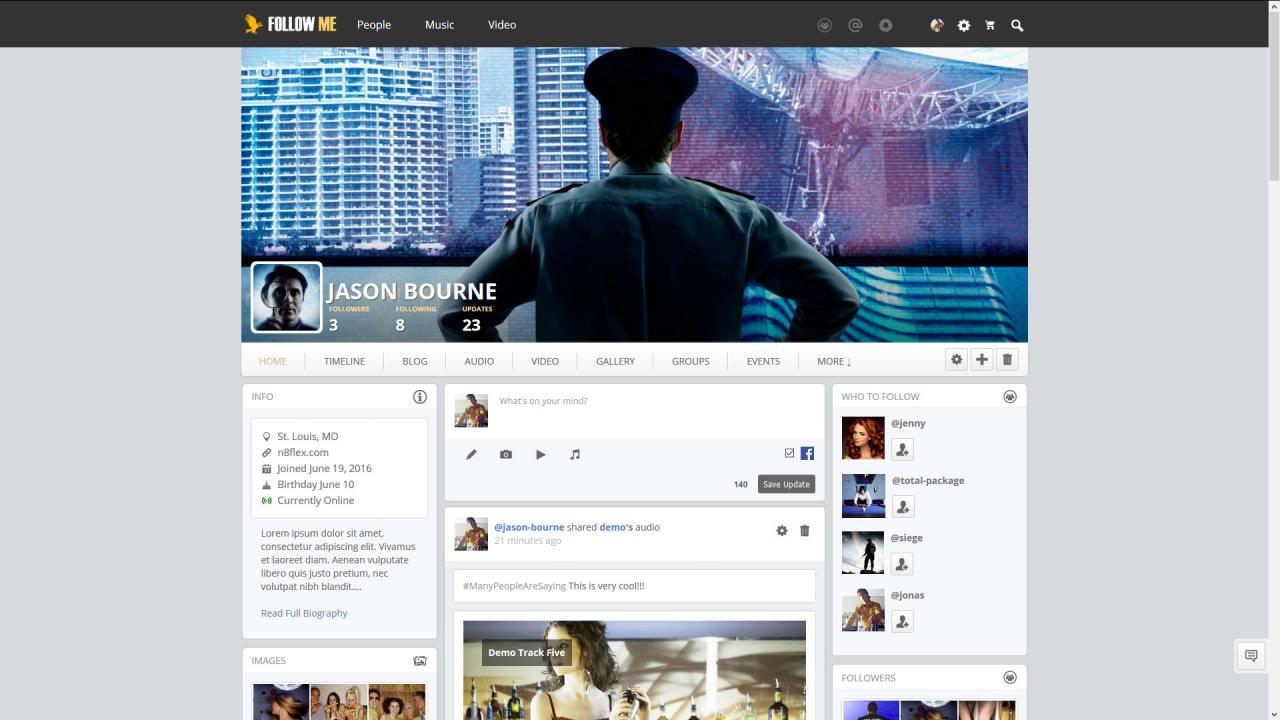Viewport: 1280px width, 720px height.
Task: Click the 21 minutes ago timestamp
Action: 527,541
